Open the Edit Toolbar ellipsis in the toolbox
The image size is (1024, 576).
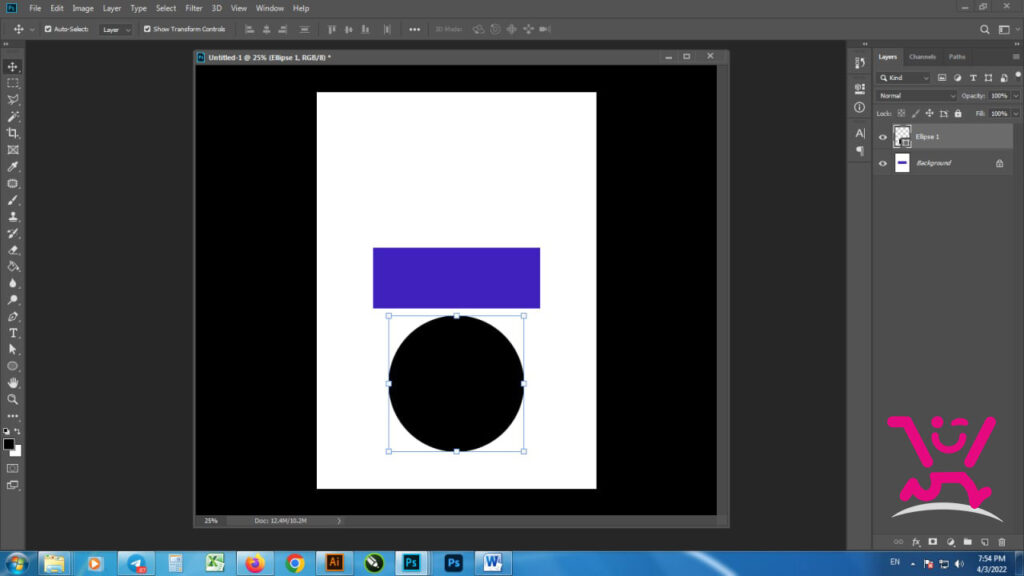12,416
